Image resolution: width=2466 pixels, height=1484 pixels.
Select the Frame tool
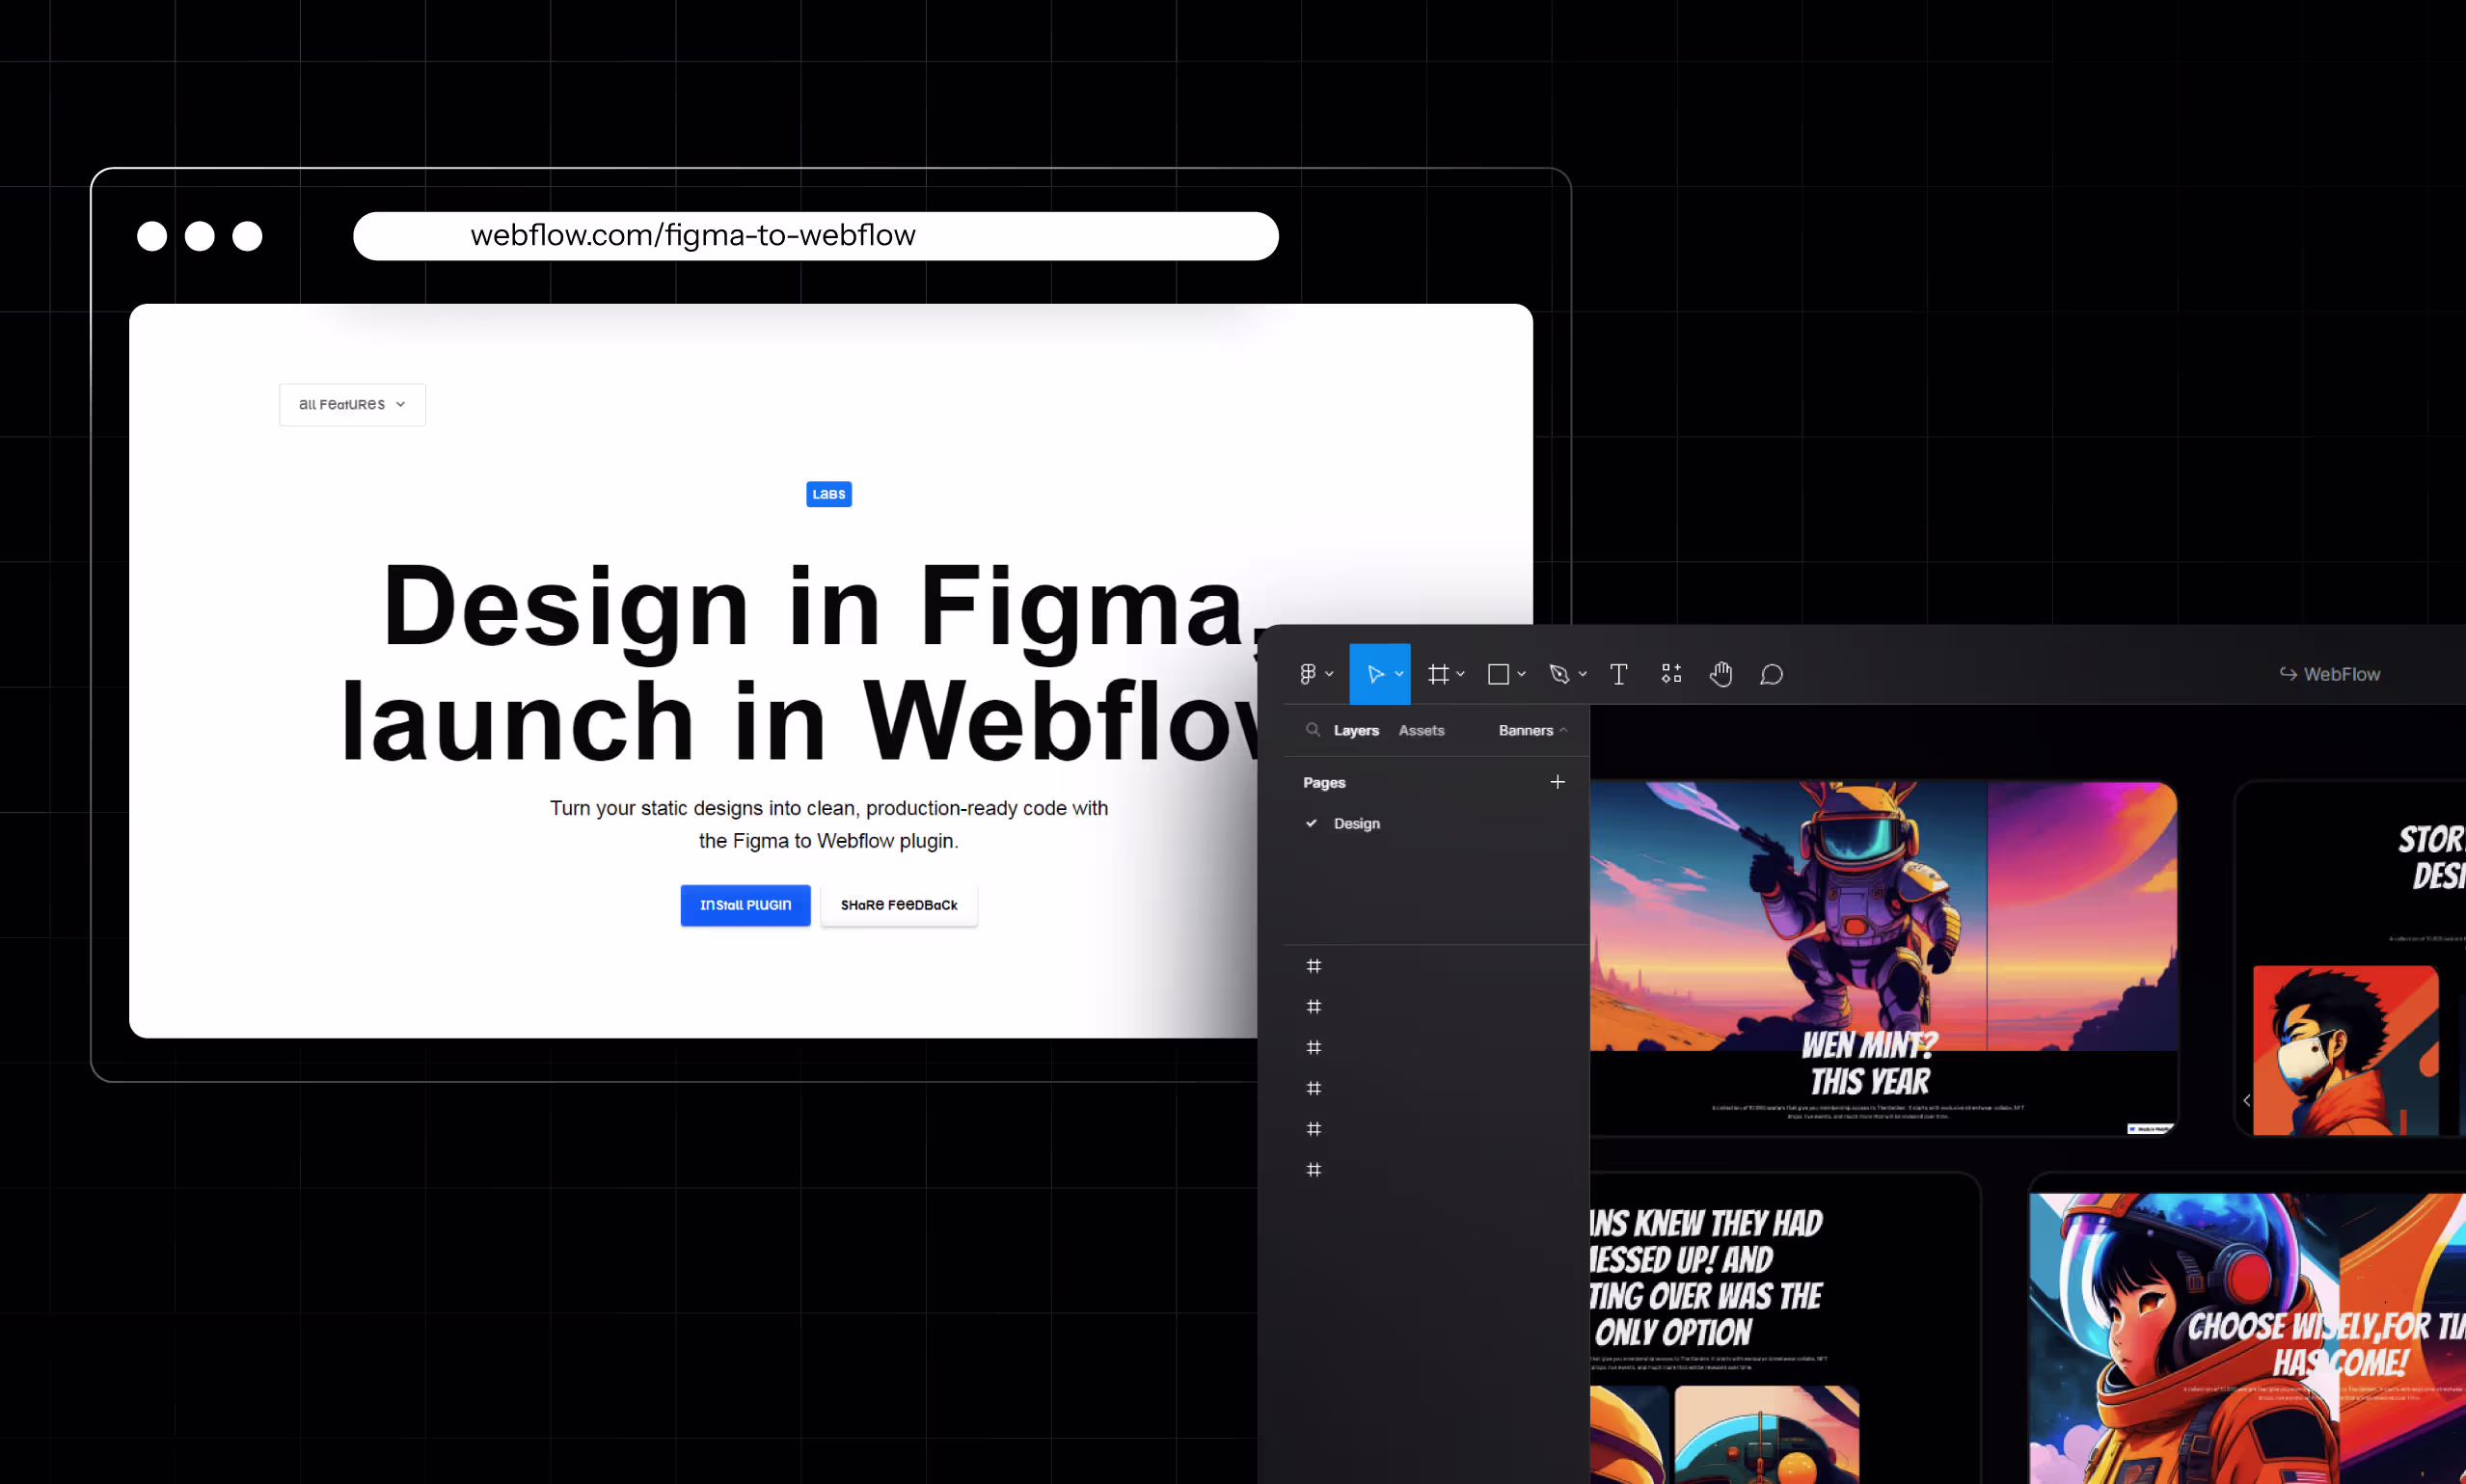tap(1438, 674)
